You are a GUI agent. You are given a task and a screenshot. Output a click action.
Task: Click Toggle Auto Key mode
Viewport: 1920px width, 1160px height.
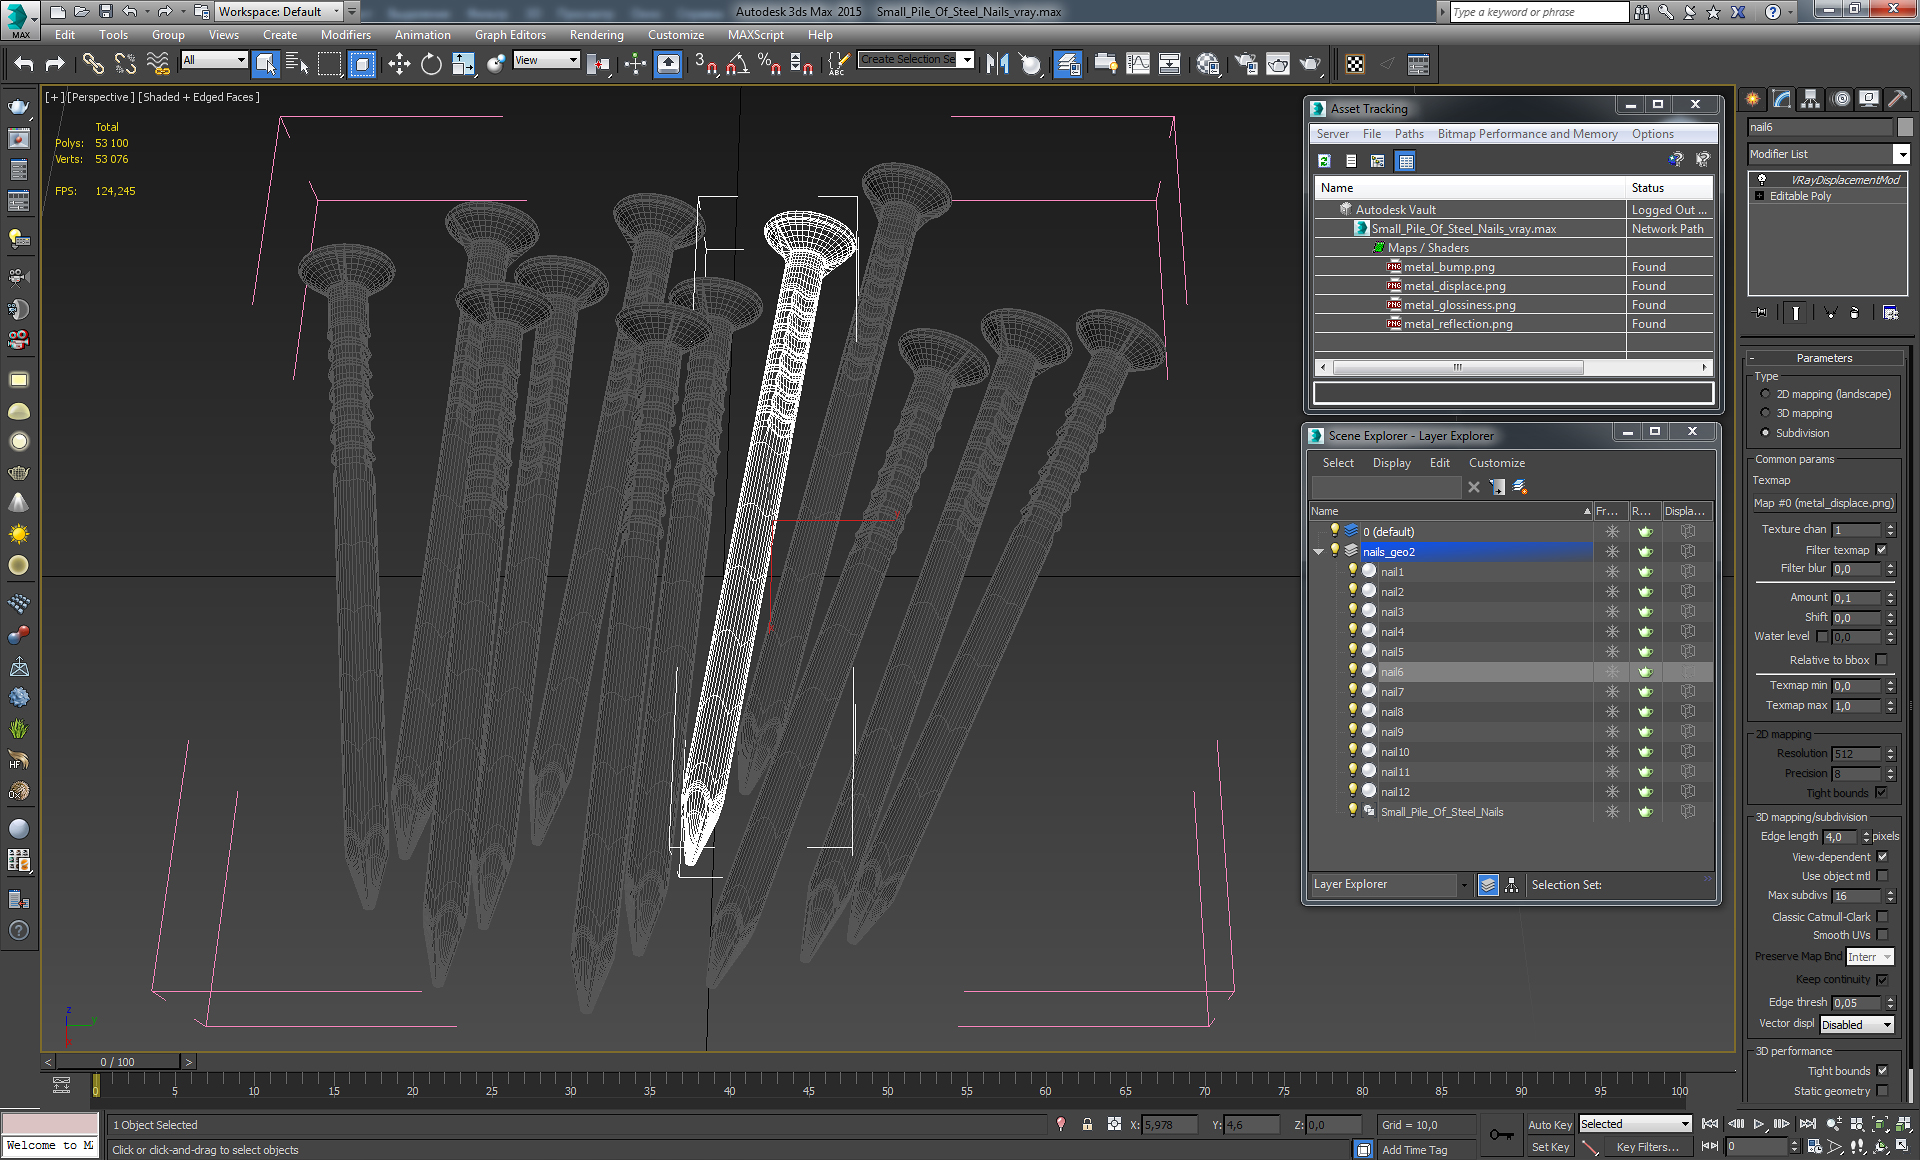(1550, 1125)
